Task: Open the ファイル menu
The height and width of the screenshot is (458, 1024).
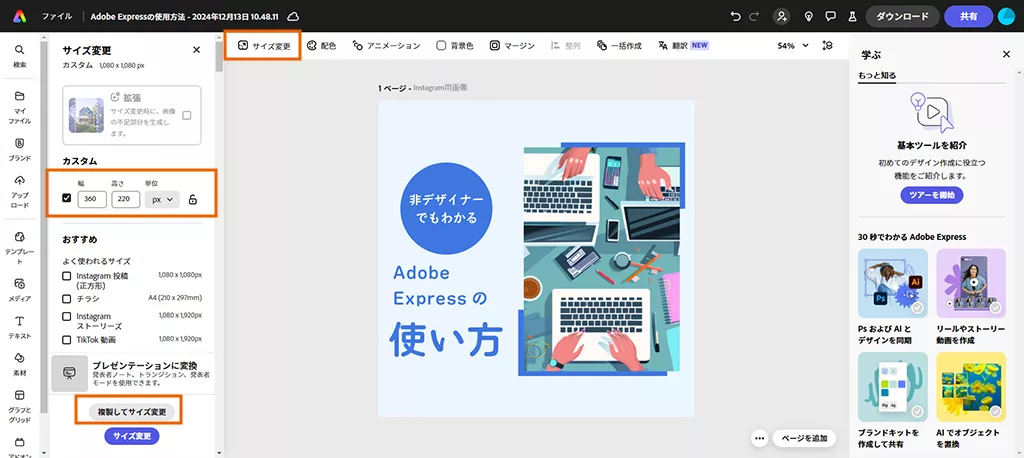Action: click(57, 16)
